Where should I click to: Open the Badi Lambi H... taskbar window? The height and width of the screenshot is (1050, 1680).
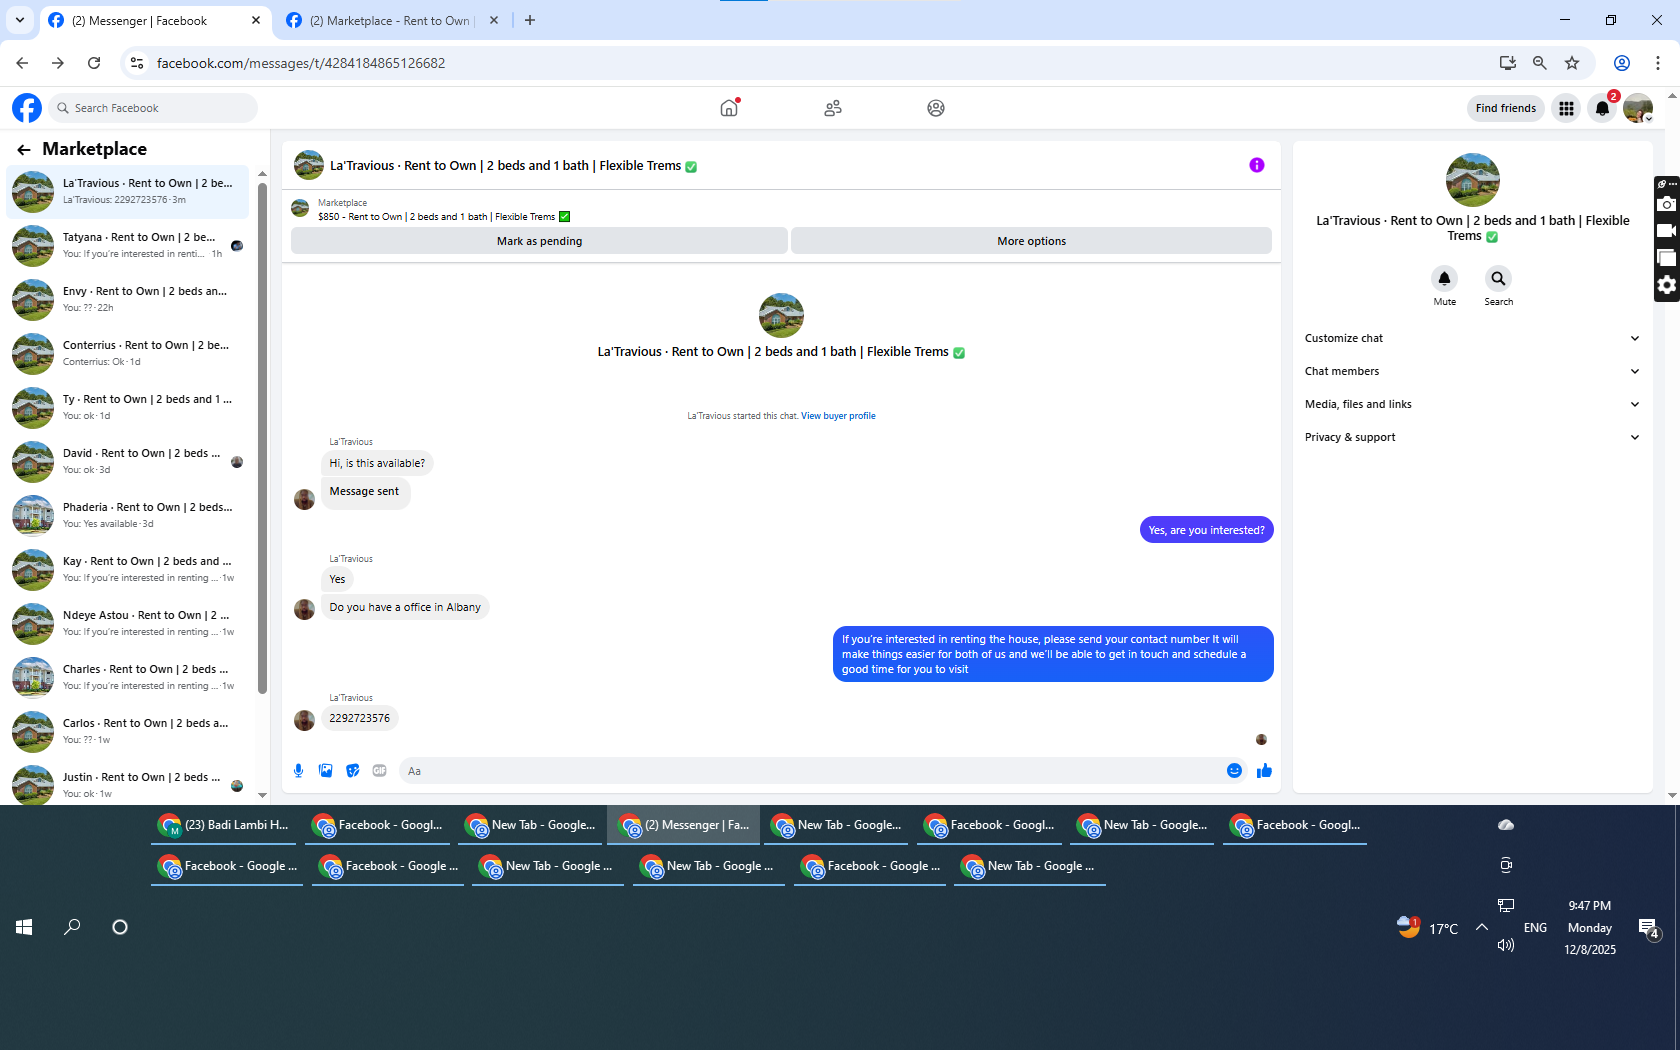point(225,825)
